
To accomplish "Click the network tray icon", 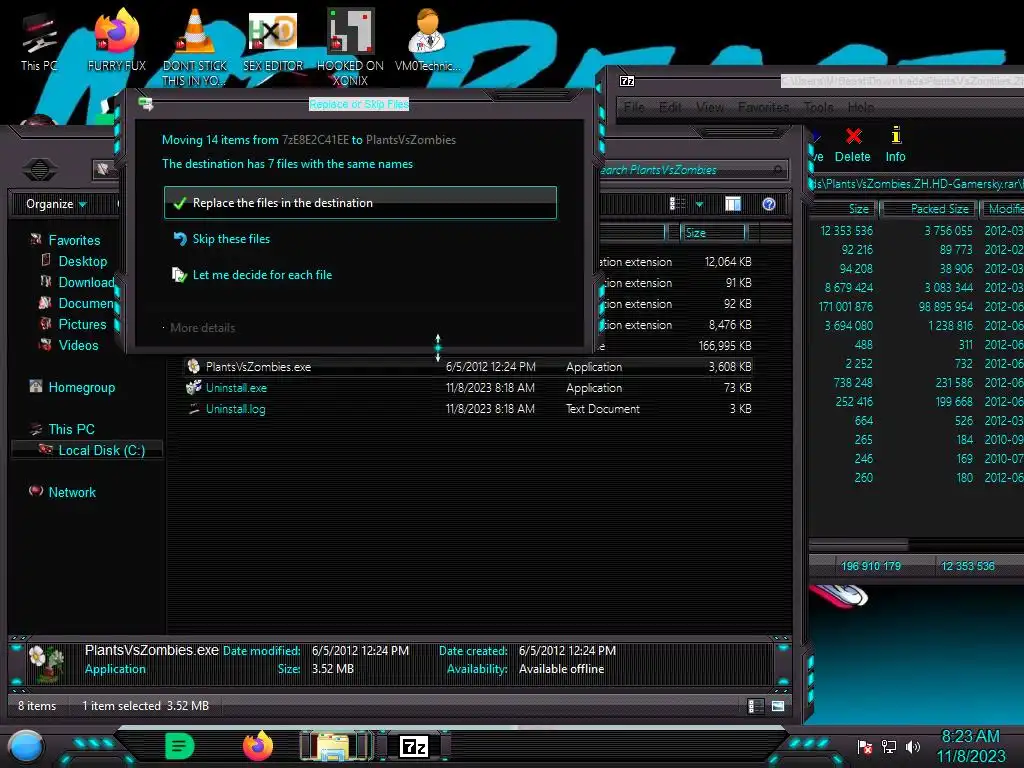I will 889,747.
